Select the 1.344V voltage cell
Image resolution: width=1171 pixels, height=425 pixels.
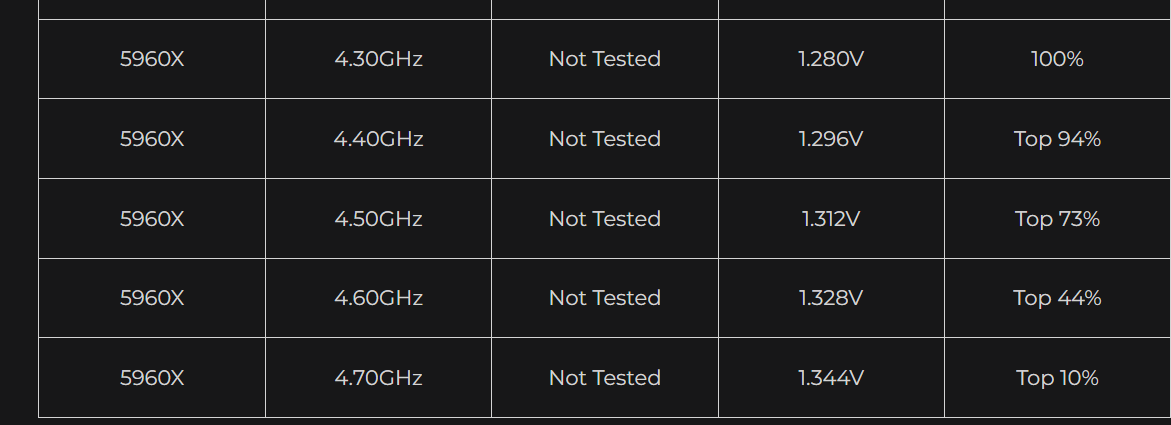click(831, 378)
